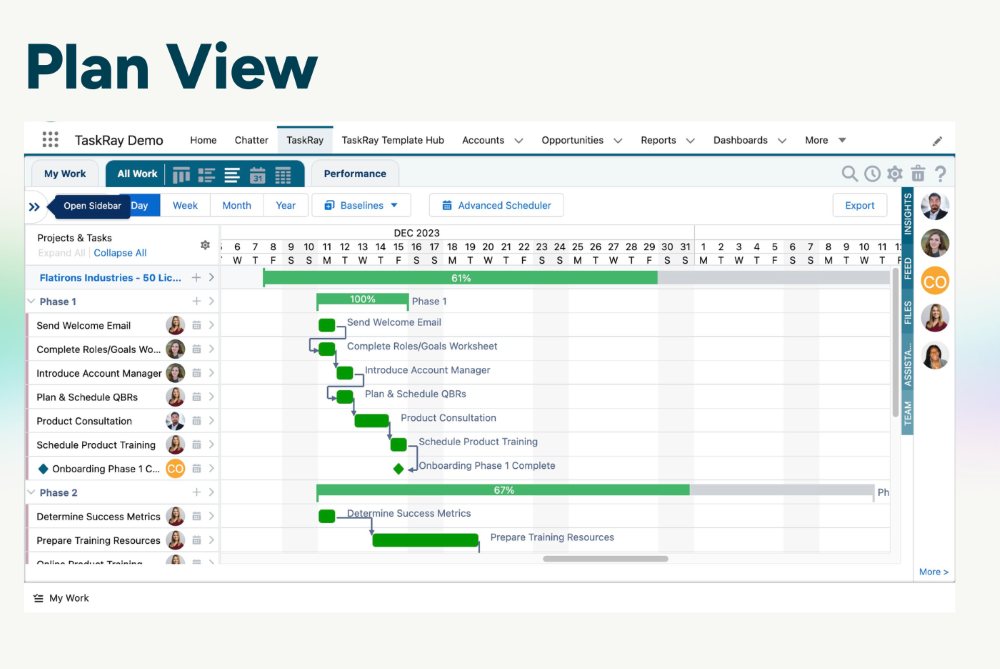This screenshot has height=669, width=1000.
Task: Click the 61% project progress bar
Action: (x=460, y=276)
